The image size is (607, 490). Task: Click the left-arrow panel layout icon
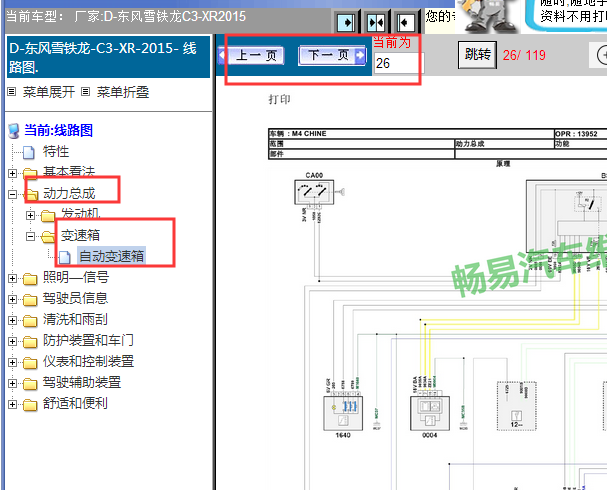[x=405, y=22]
